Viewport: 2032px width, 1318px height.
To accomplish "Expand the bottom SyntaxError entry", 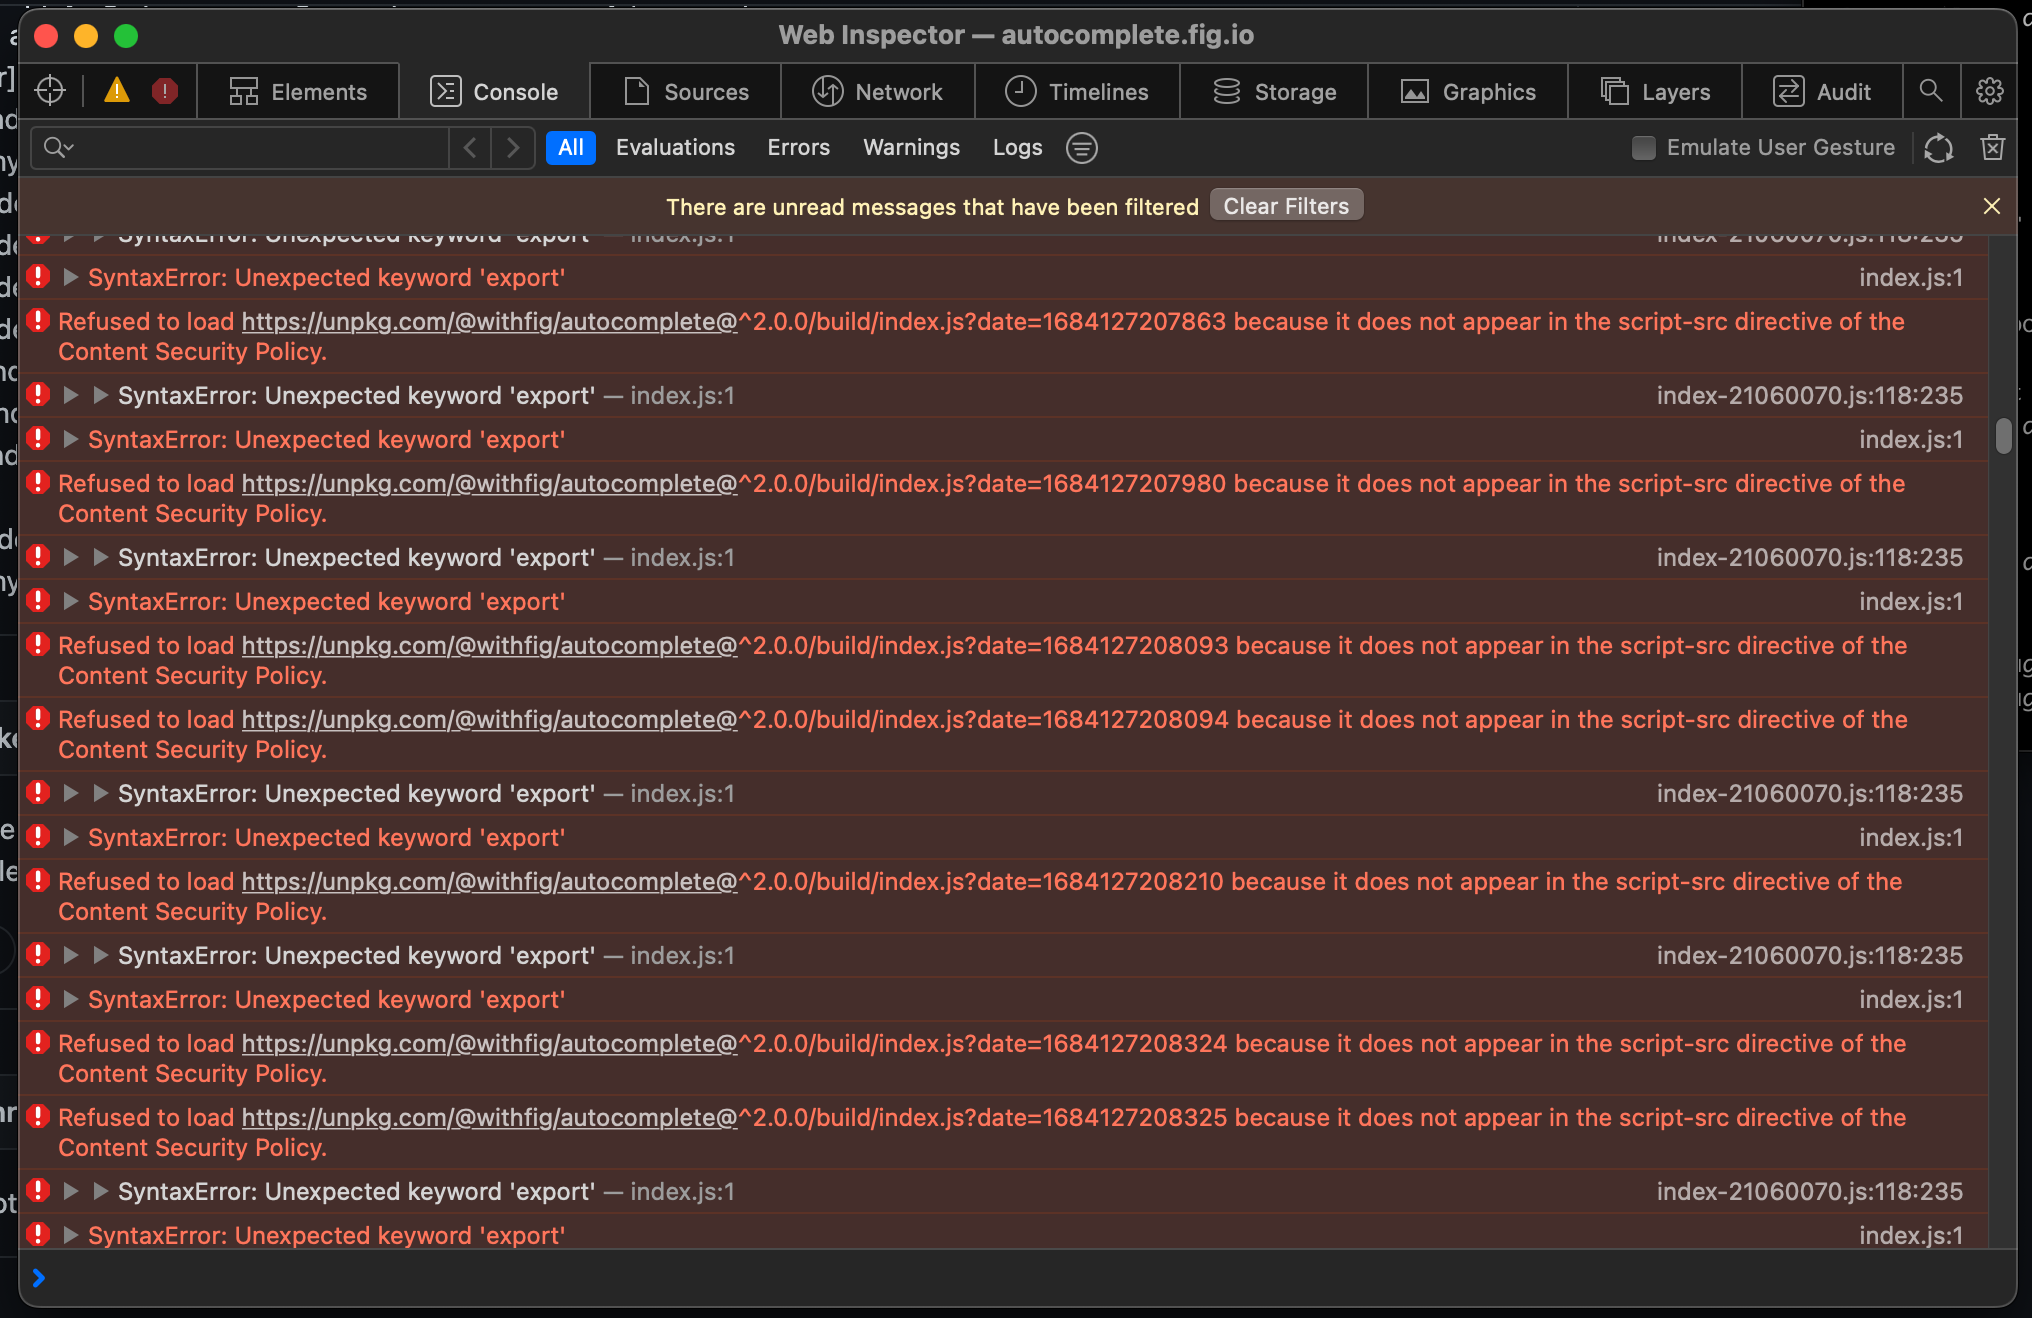I will (x=70, y=1236).
